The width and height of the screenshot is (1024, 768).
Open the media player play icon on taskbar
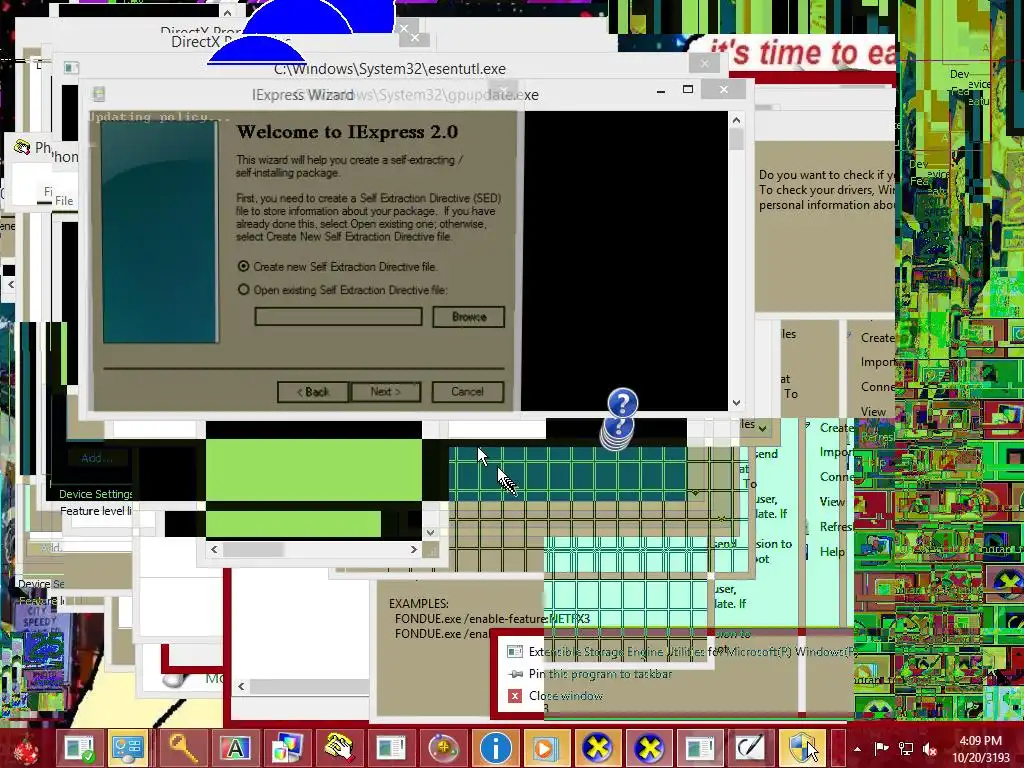(546, 748)
